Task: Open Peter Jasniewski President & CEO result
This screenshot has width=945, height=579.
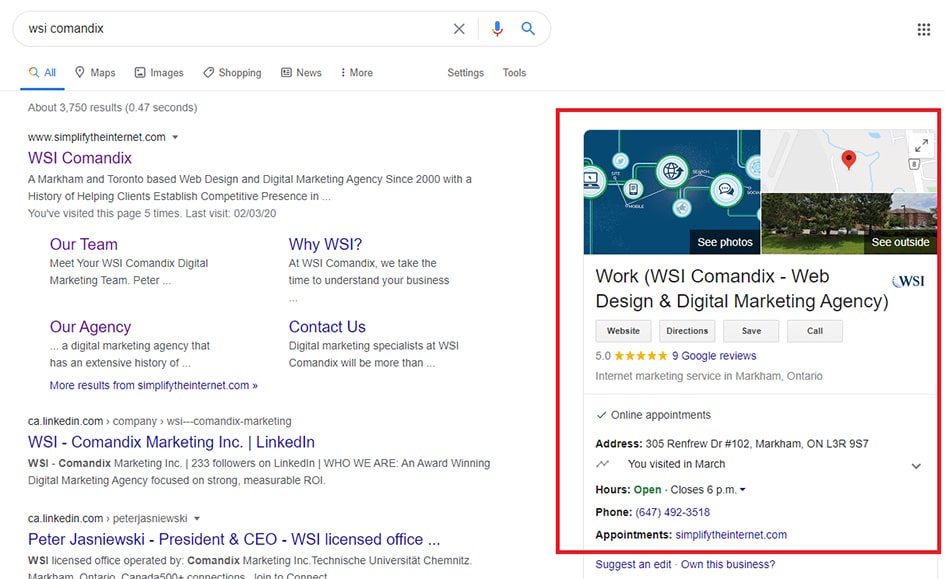Action: pyautogui.click(x=234, y=539)
